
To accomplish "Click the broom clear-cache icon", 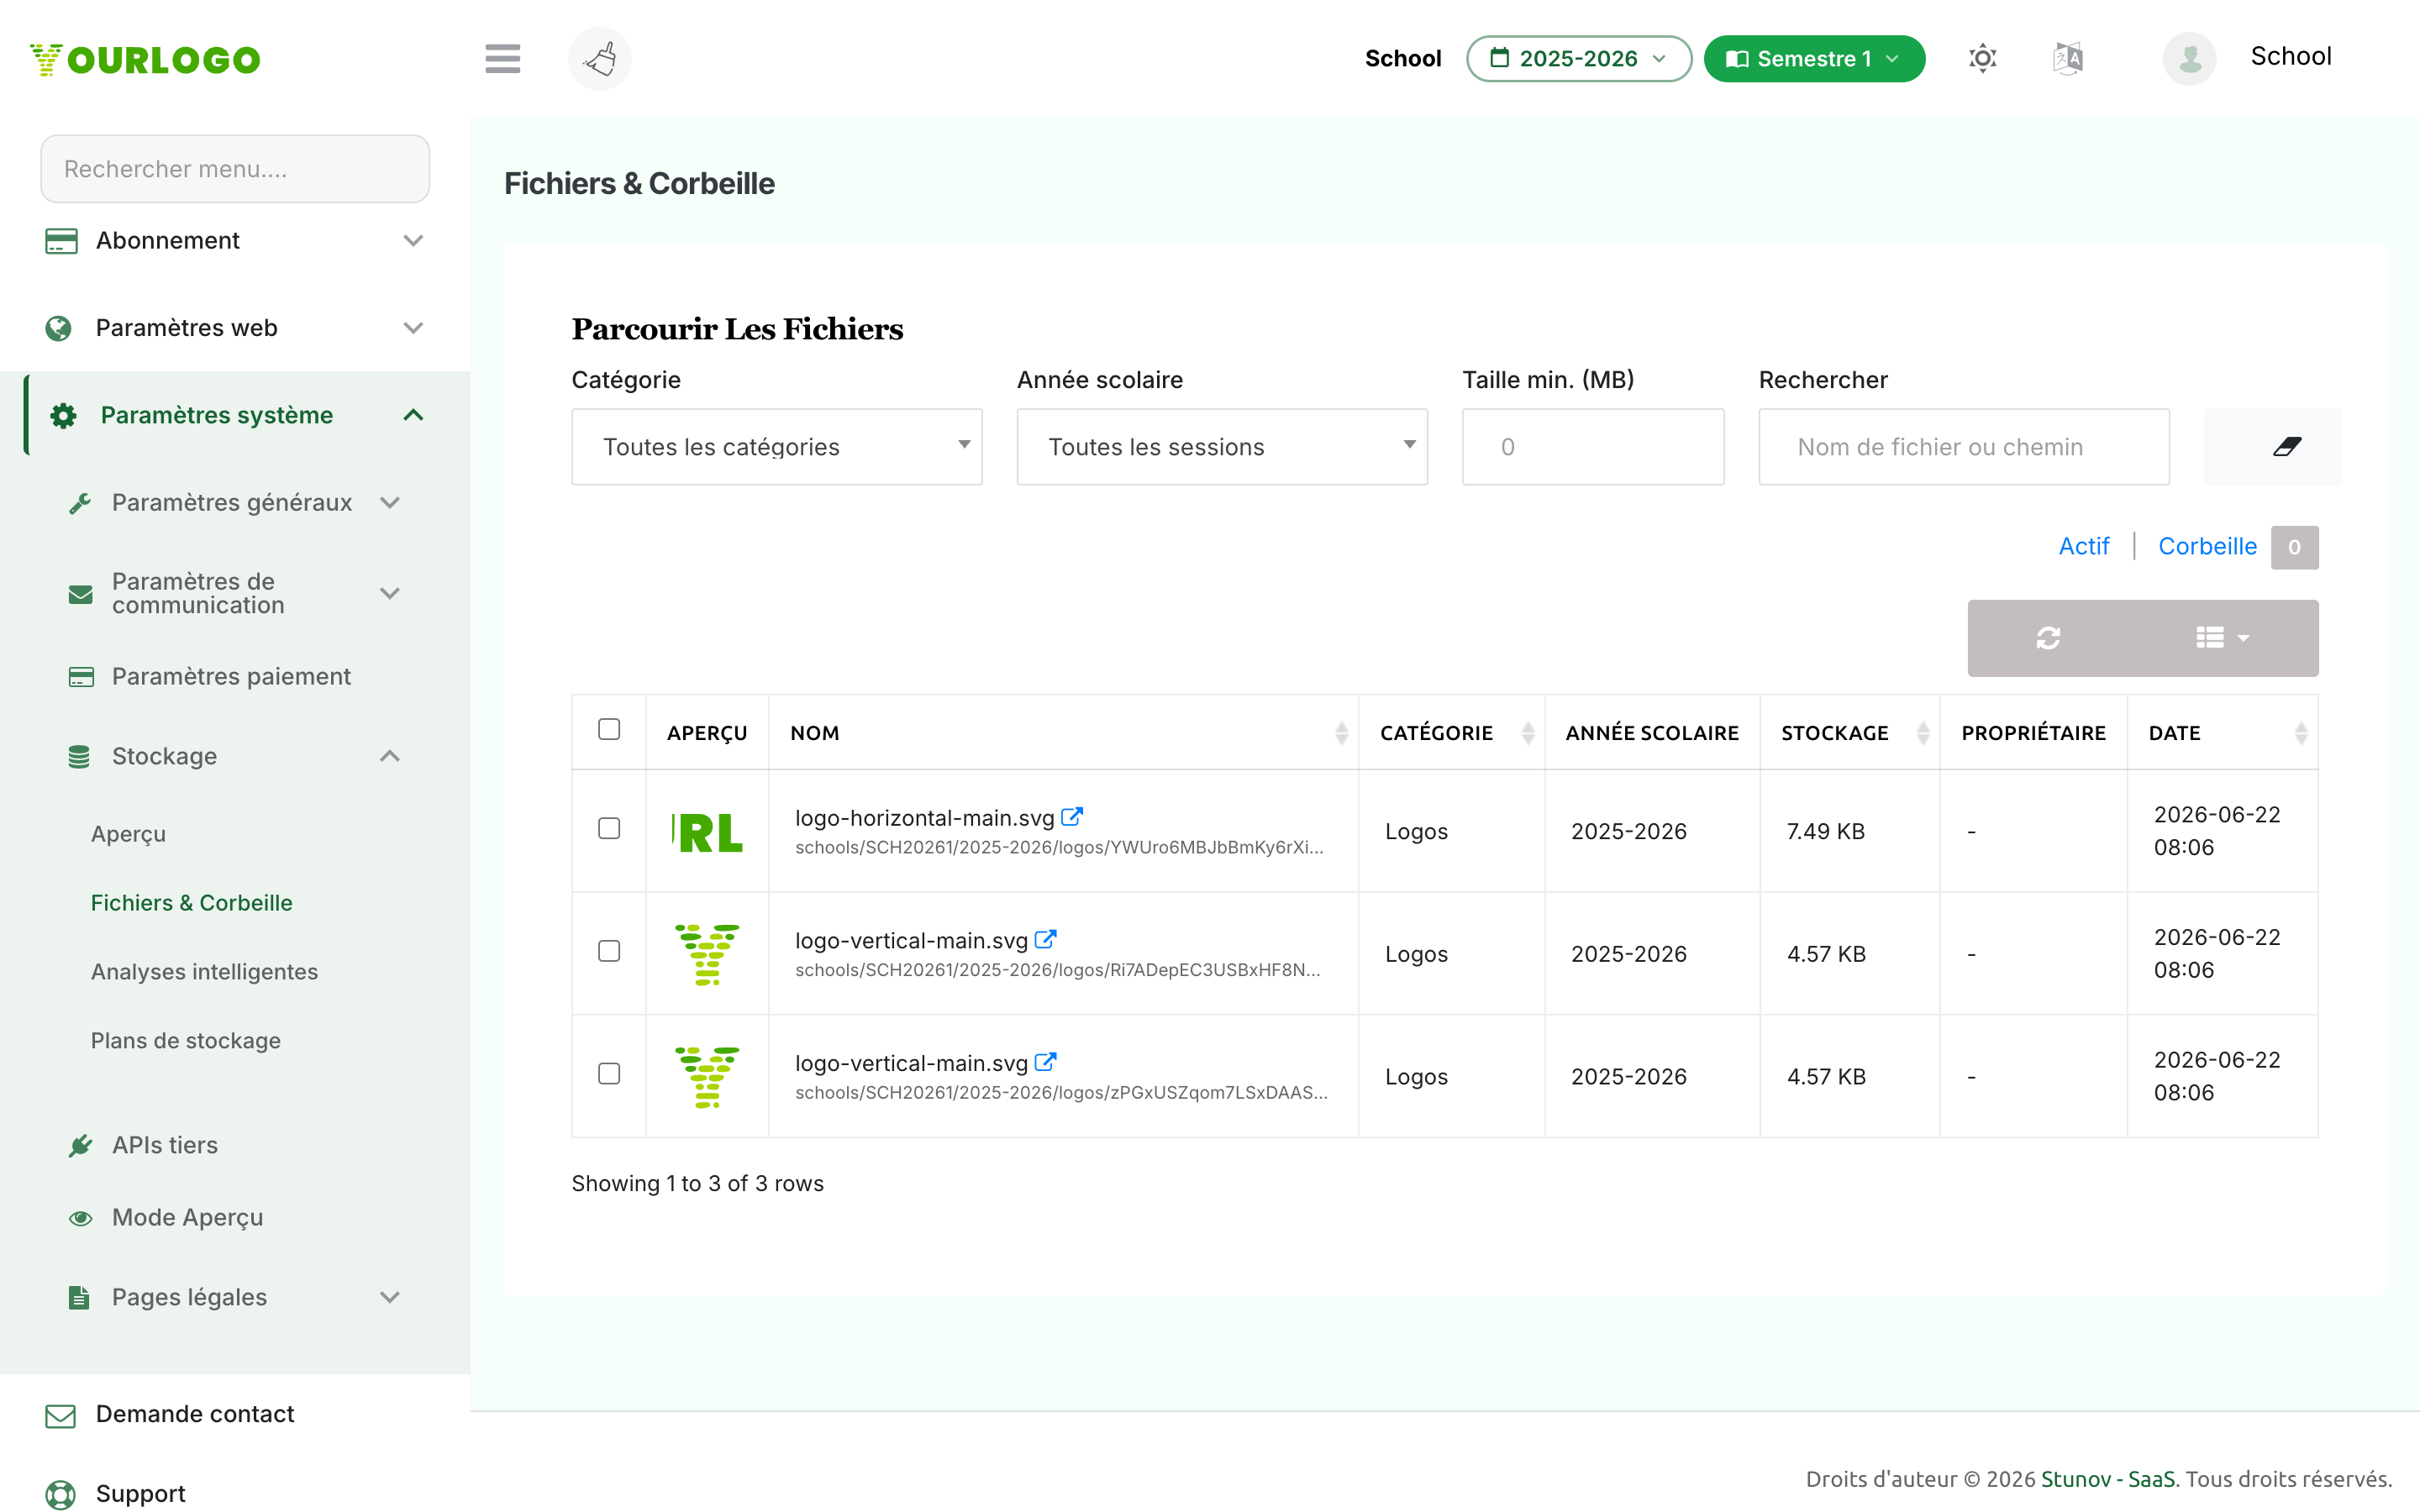I will (600, 58).
